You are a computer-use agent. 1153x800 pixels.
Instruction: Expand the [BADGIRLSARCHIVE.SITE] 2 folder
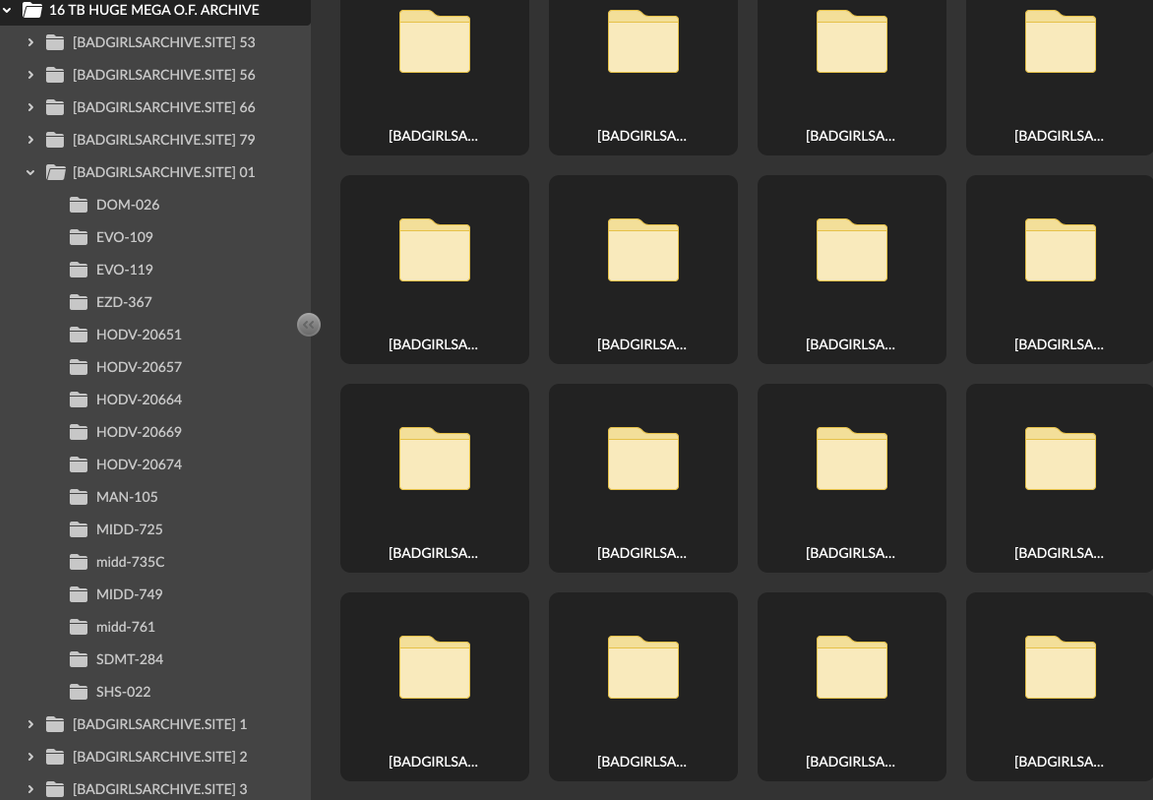(x=30, y=757)
